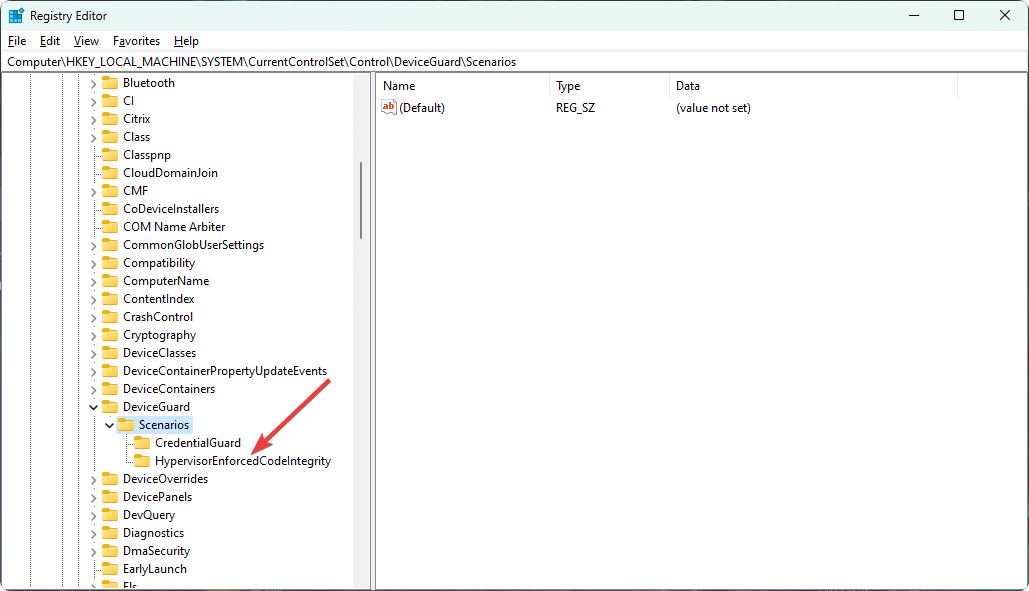Select the CommonGlobUserSettings key label

point(194,245)
